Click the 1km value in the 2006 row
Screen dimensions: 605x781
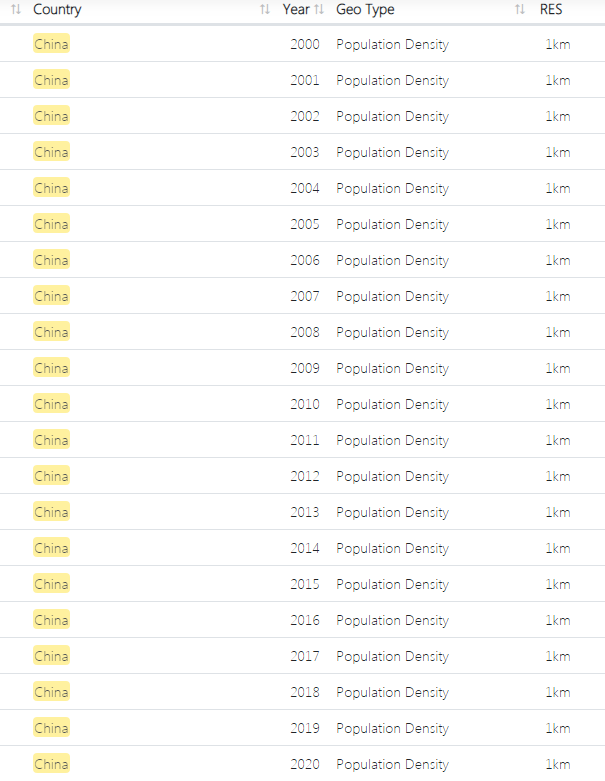(x=558, y=260)
